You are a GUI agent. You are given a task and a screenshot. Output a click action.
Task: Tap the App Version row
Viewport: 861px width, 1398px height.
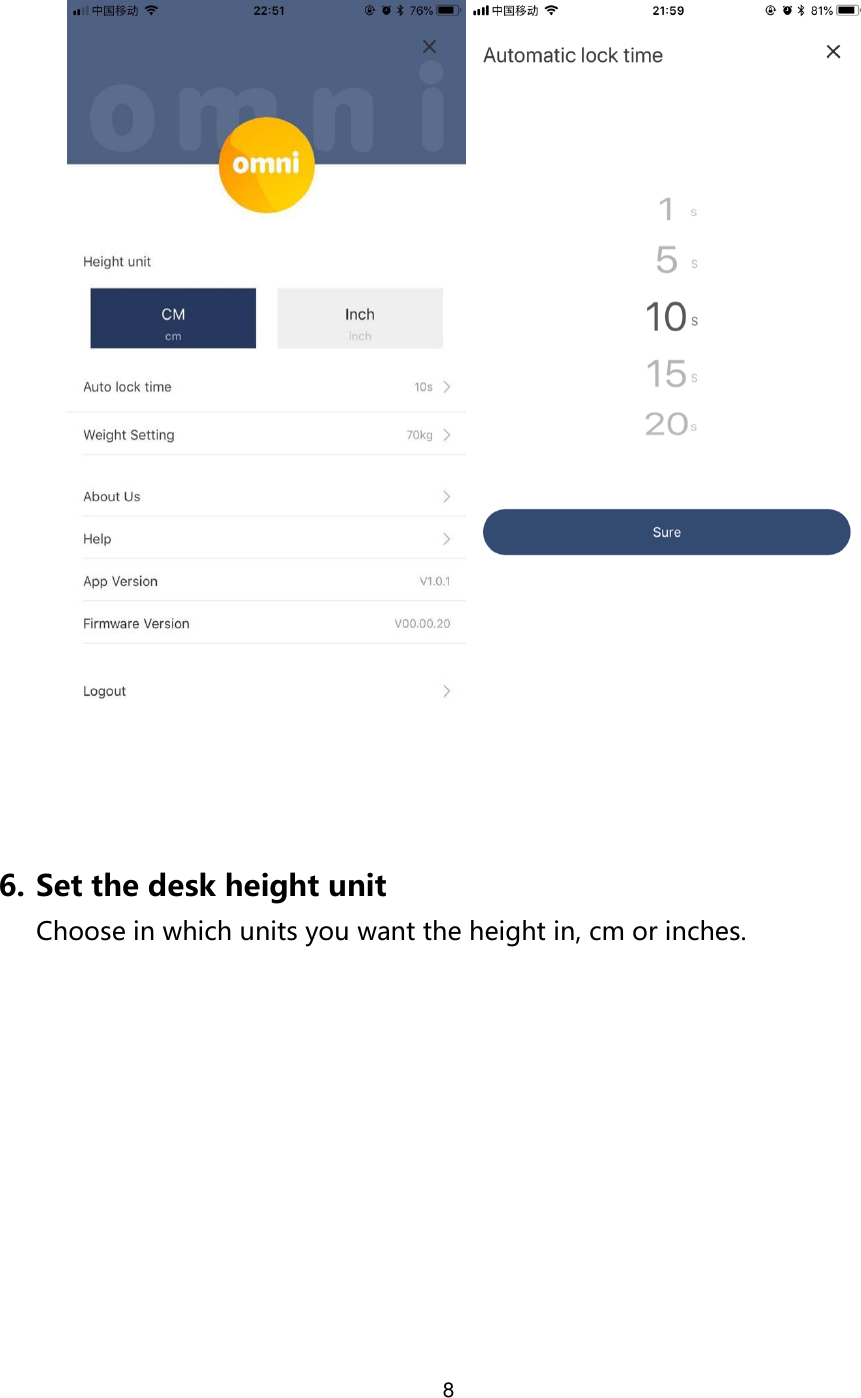(265, 581)
